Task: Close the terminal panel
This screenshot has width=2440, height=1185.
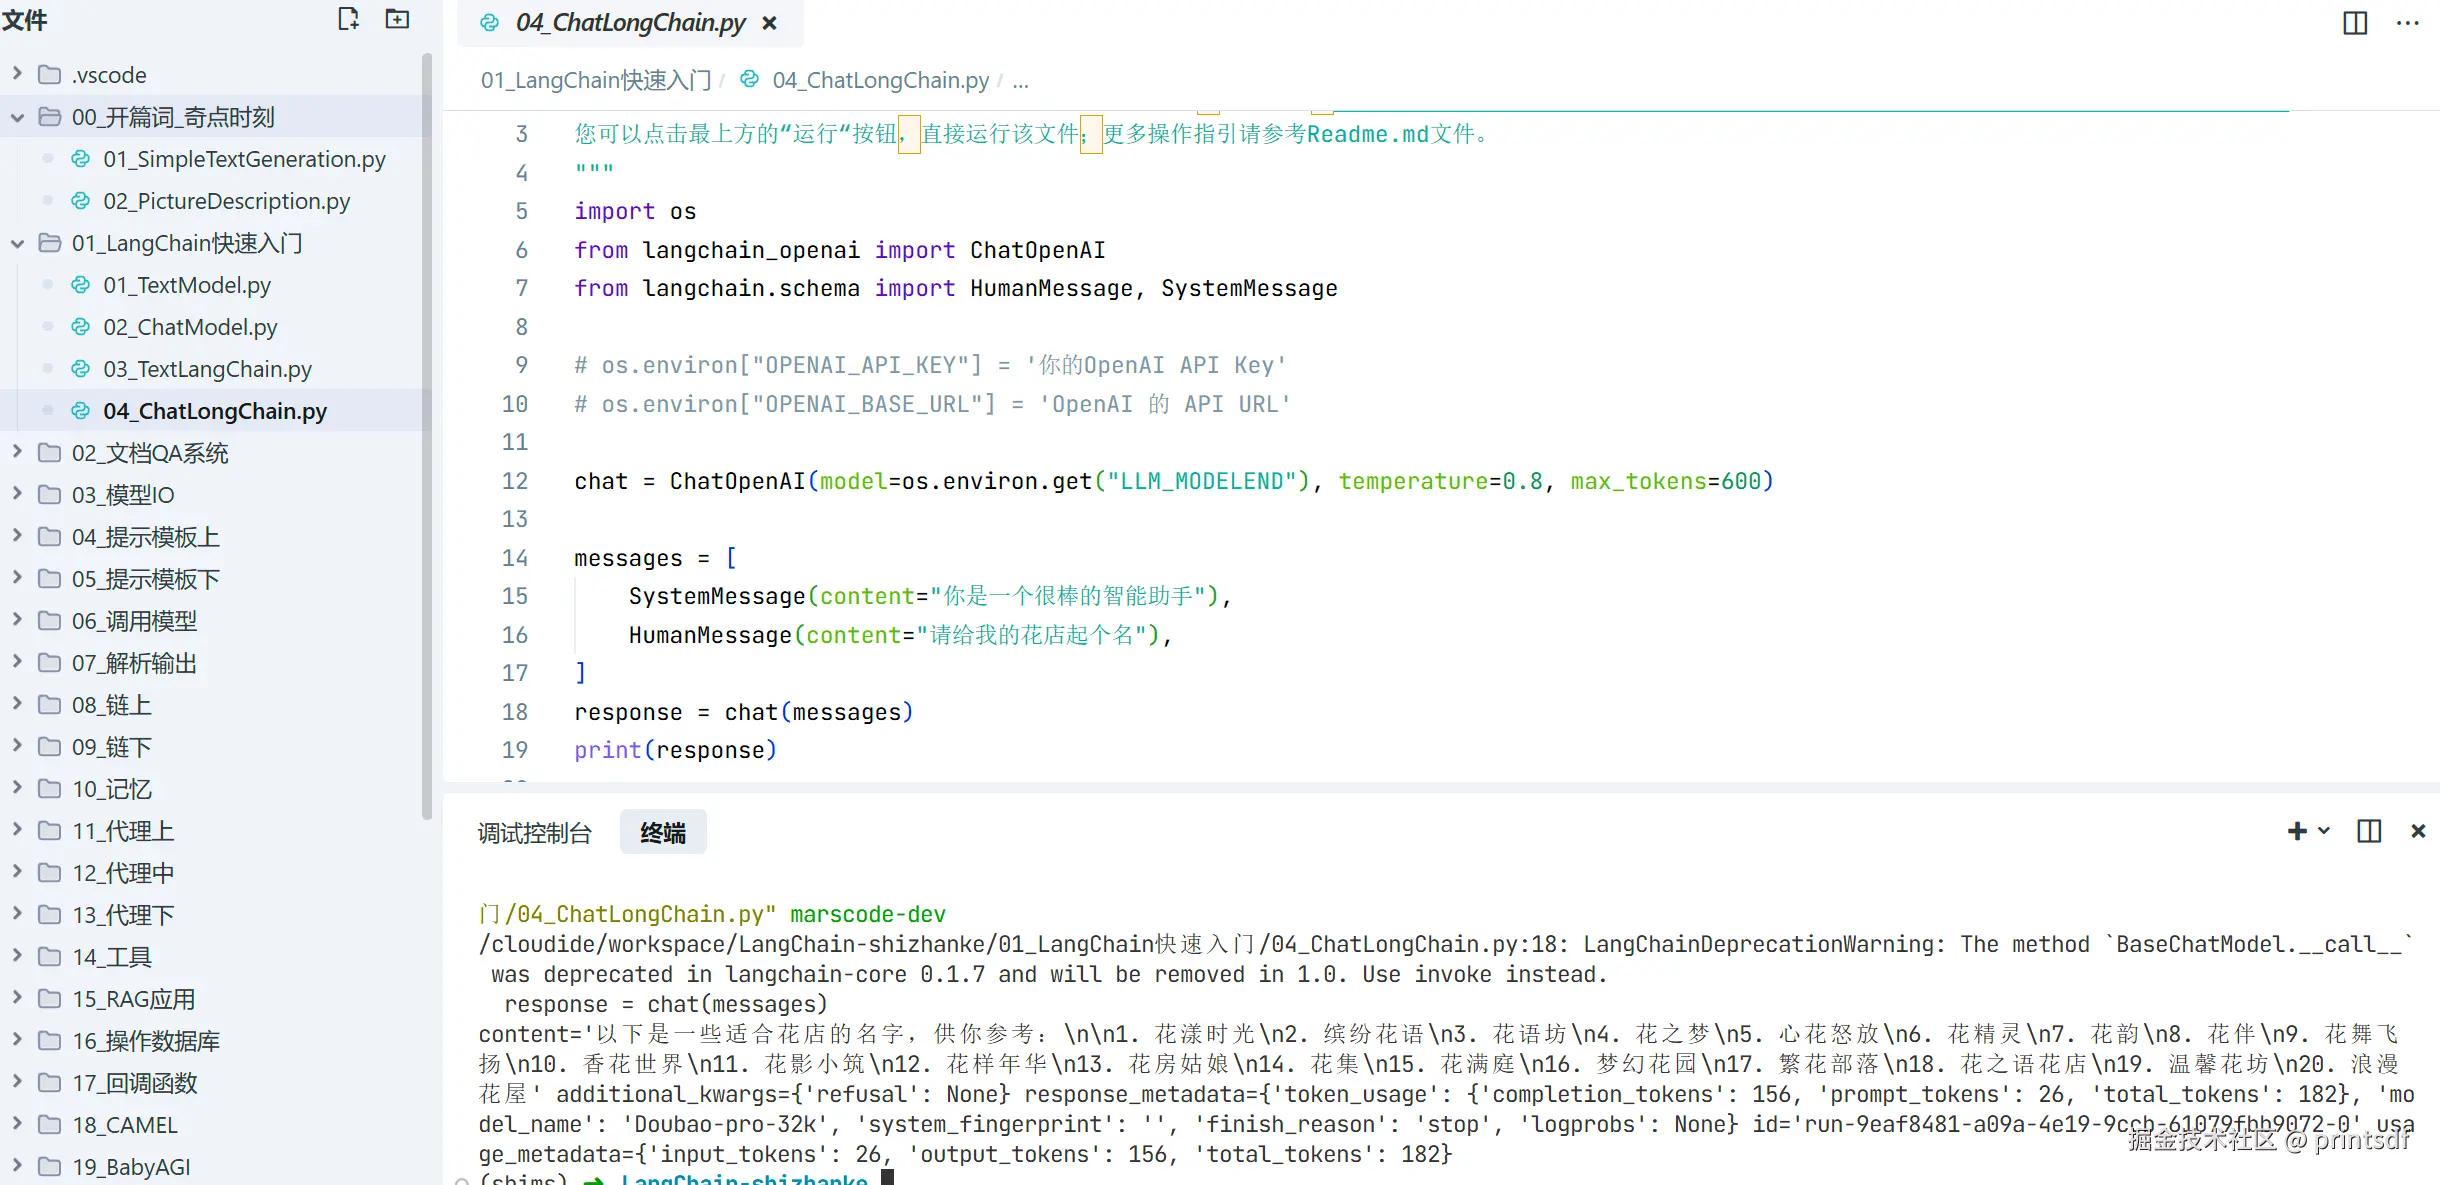Action: [2418, 831]
